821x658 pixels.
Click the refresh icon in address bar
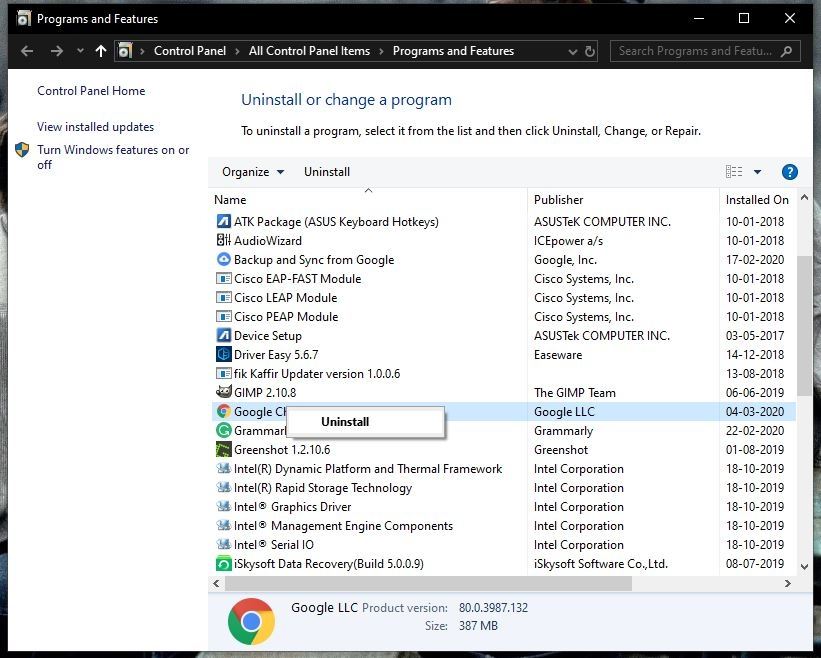pyautogui.click(x=590, y=51)
